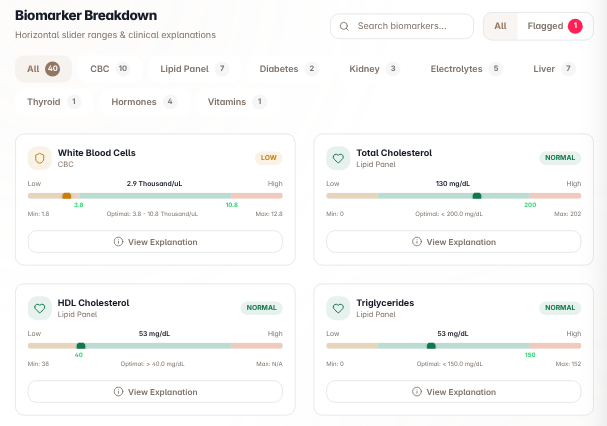View Explanation for HDL Cholesterol
Image resolution: width=607 pixels, height=426 pixels.
click(155, 392)
